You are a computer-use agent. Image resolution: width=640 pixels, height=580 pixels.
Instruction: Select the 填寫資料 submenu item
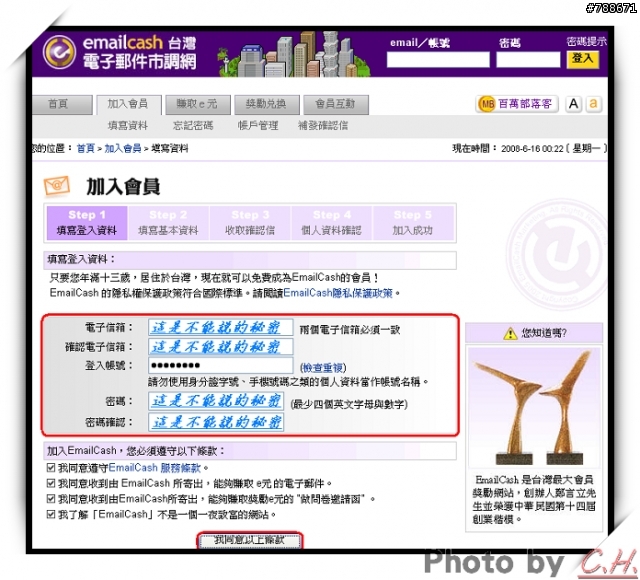(x=128, y=126)
